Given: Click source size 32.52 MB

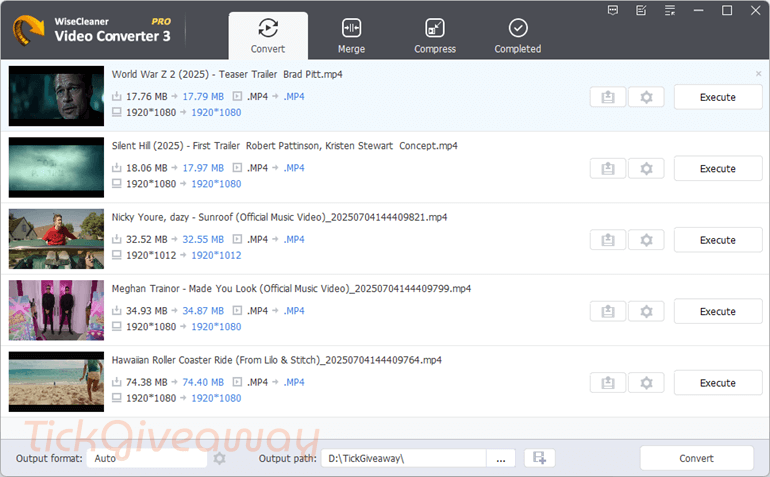Looking at the screenshot, I should pos(147,239).
